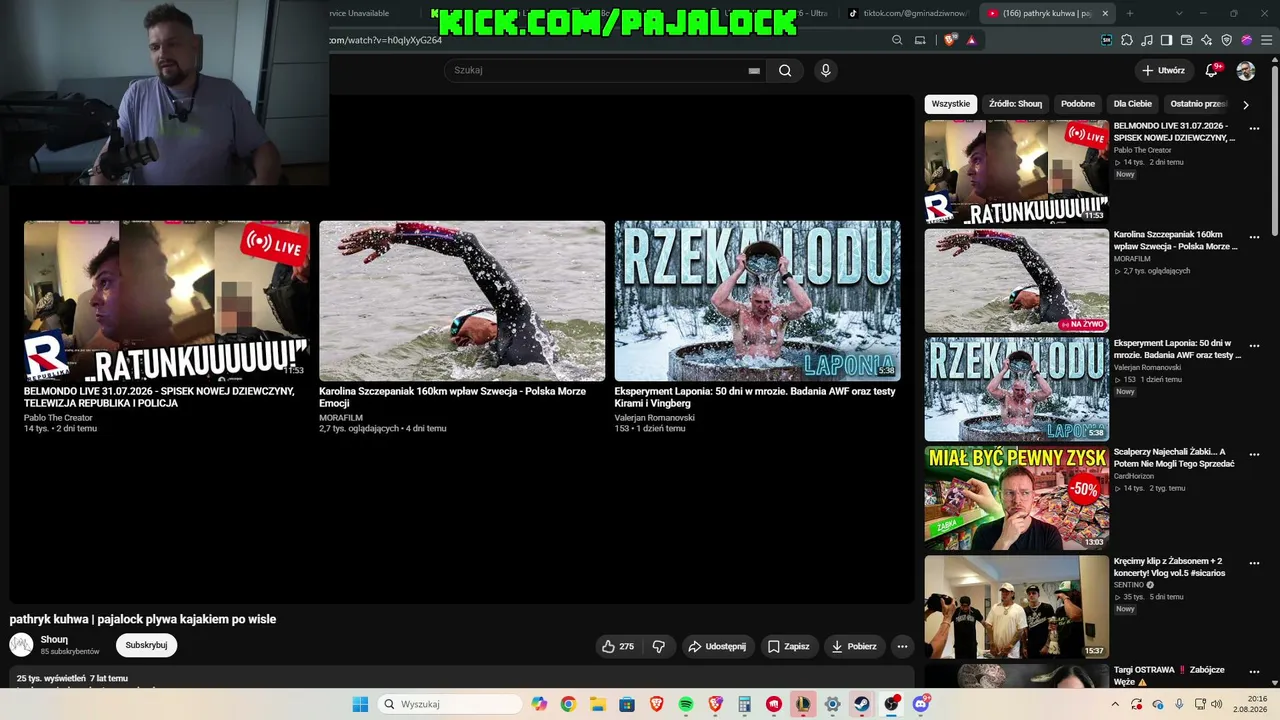Screen dimensions: 1280x720
Task: Open the media control music note icon
Action: pyautogui.click(x=1147, y=40)
